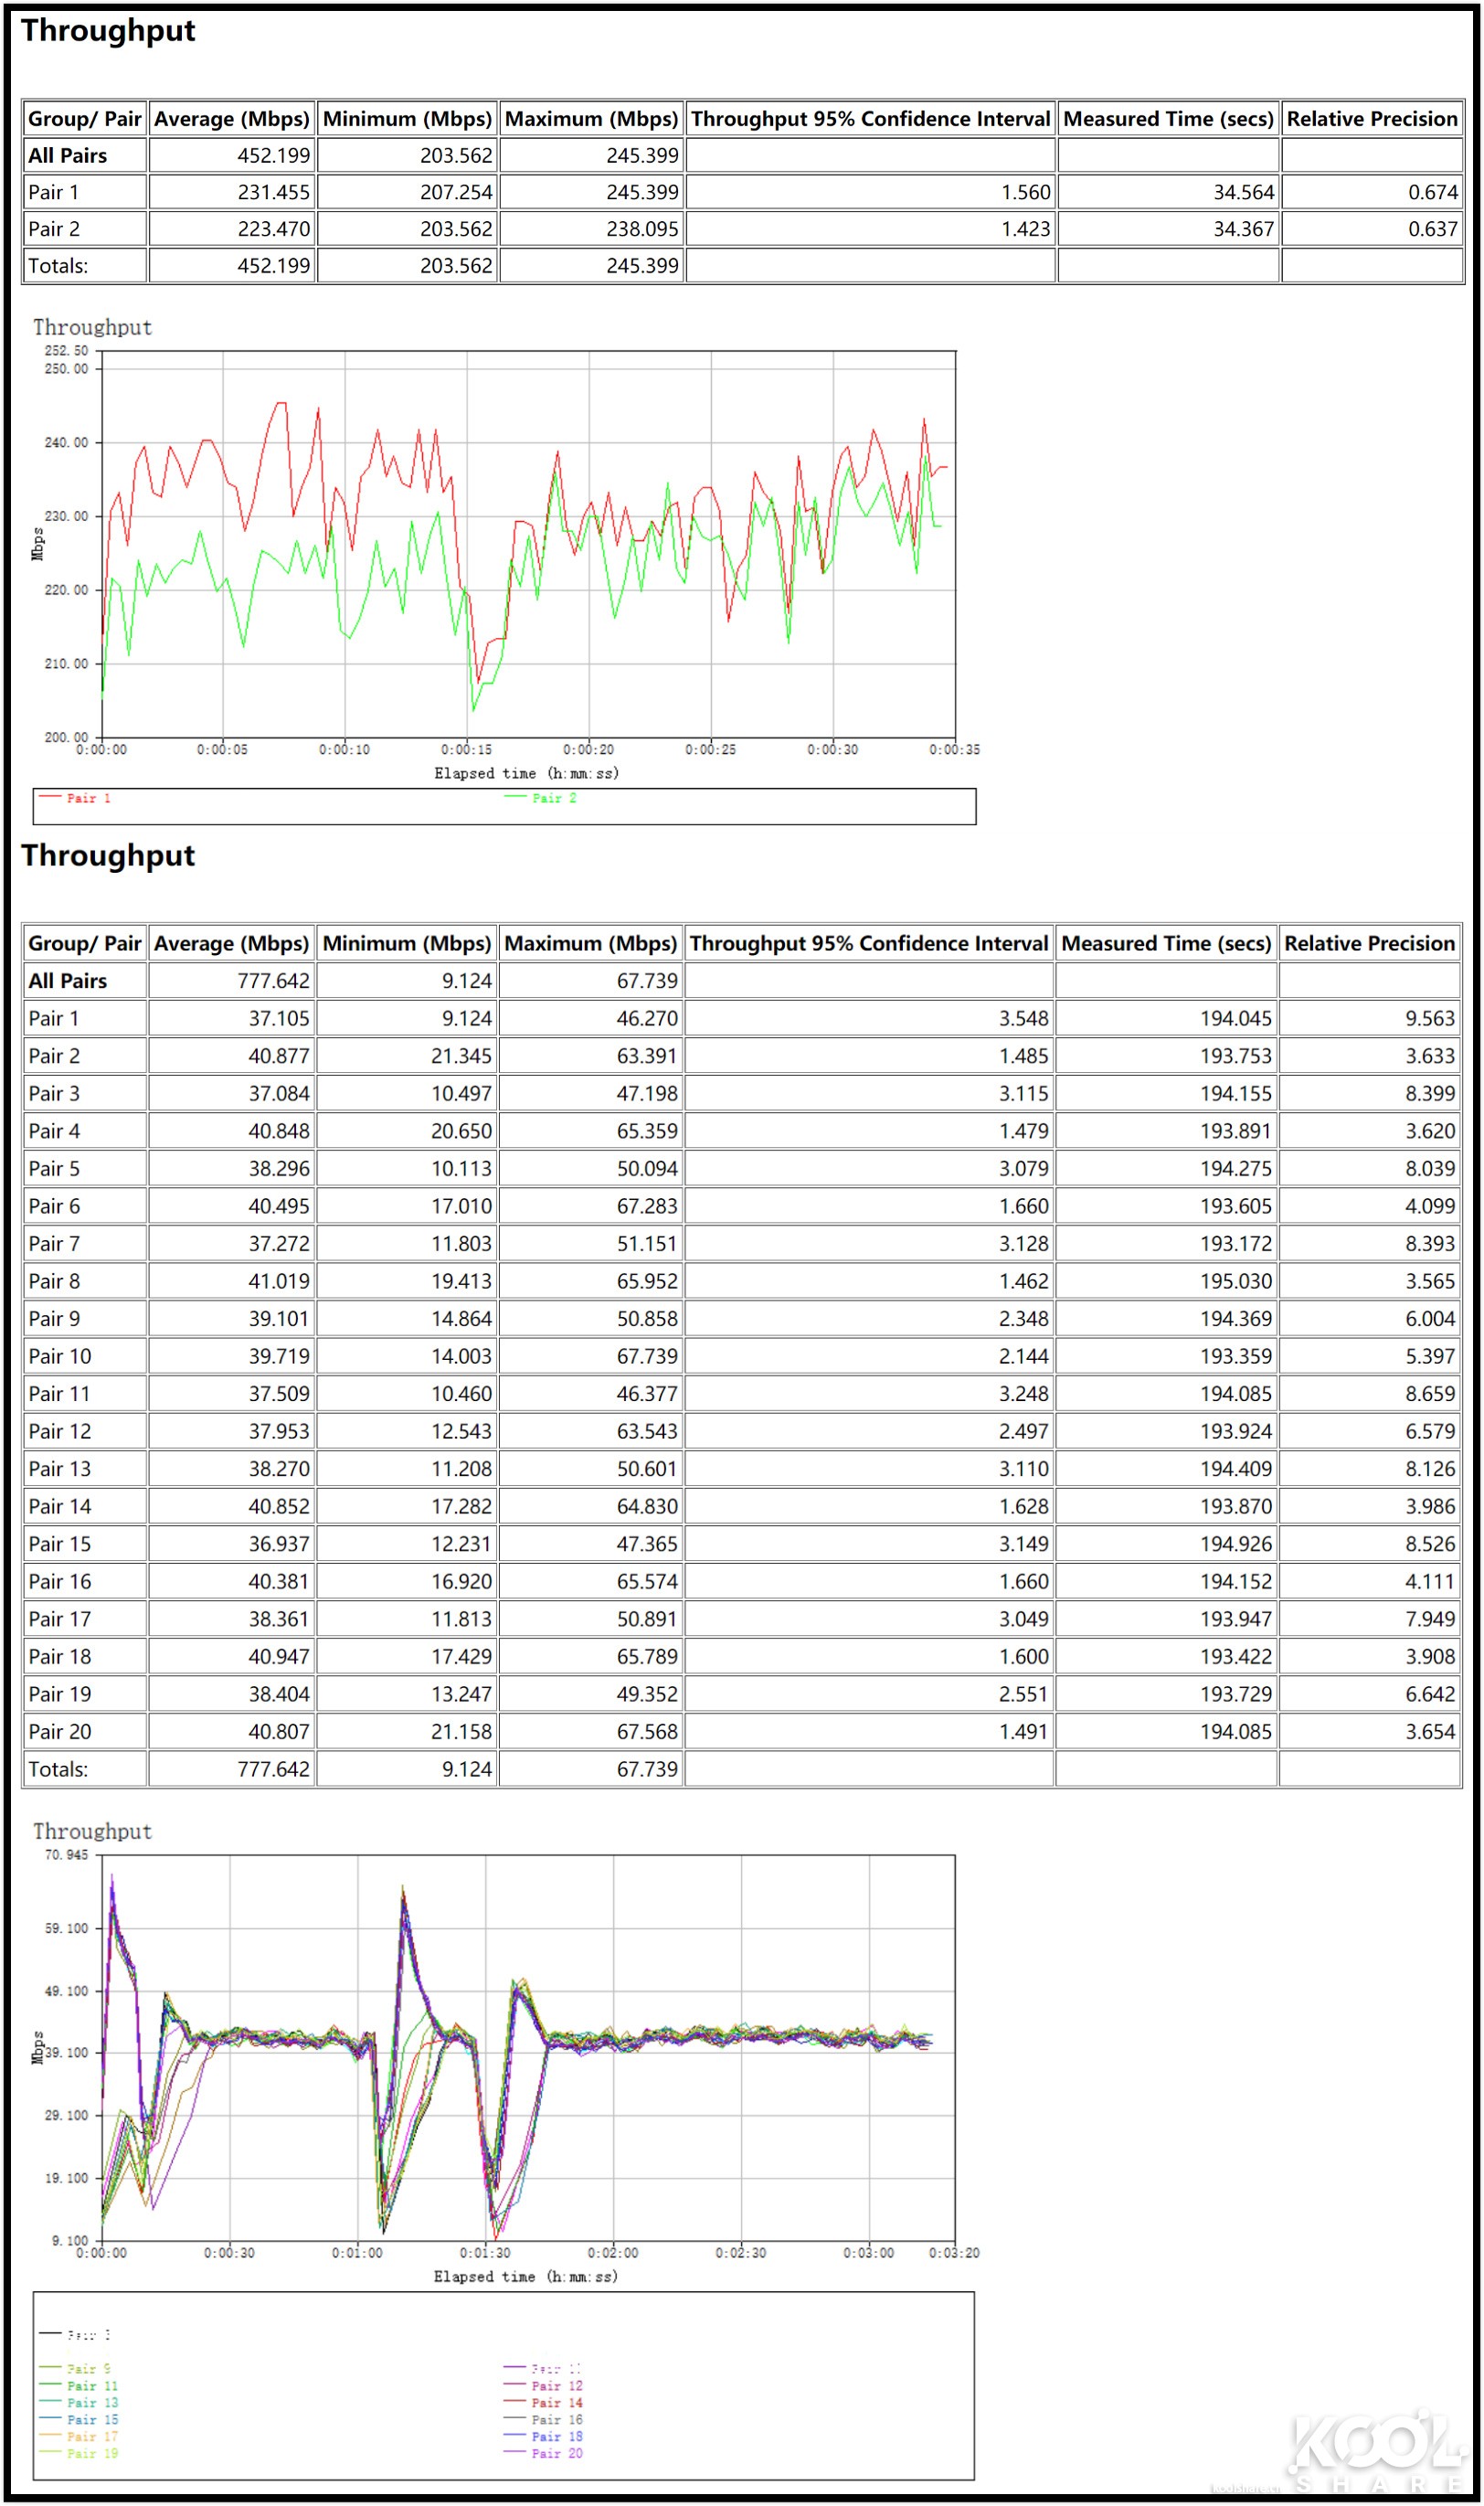Click the Relative Precision column header
Screen dimensions: 1484x2506
click(x=1372, y=118)
